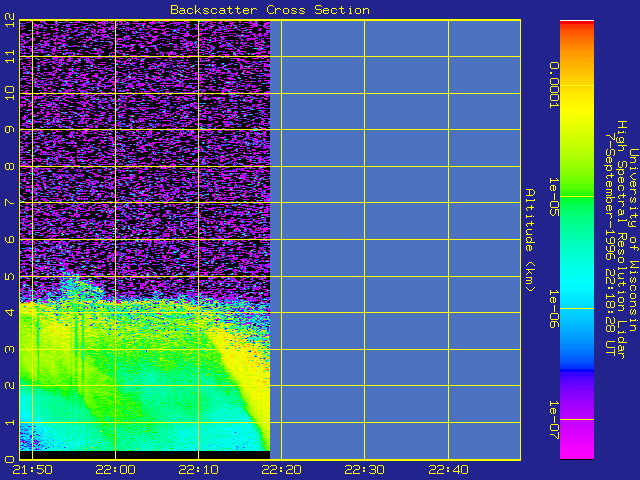
Task: Click the altitude 4 axis label
Action: [x=10, y=312]
